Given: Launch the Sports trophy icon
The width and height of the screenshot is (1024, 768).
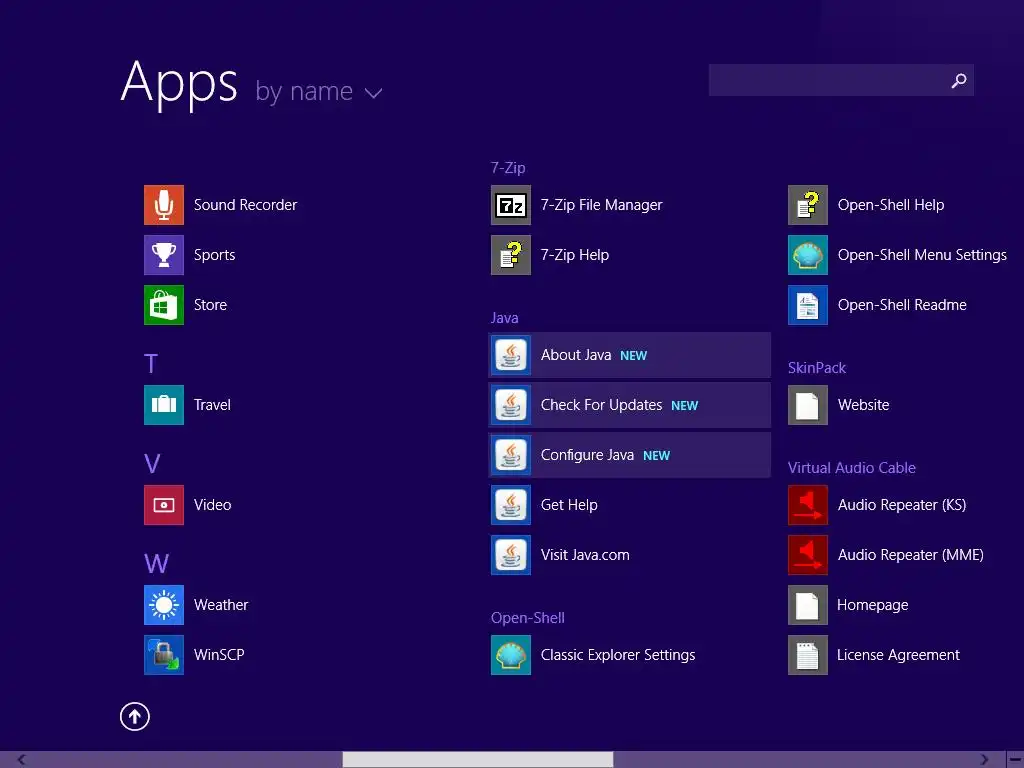Looking at the screenshot, I should [x=164, y=255].
